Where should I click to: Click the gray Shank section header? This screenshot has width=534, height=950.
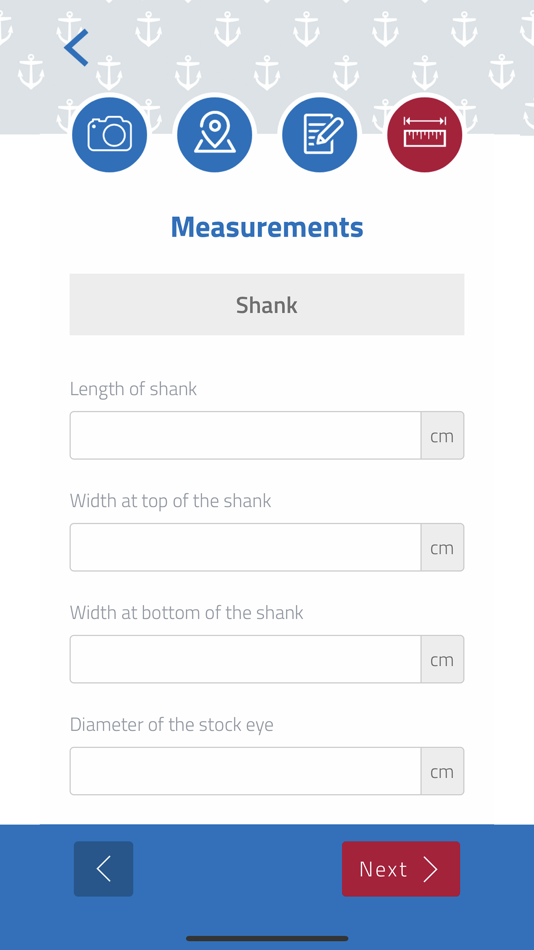click(267, 304)
